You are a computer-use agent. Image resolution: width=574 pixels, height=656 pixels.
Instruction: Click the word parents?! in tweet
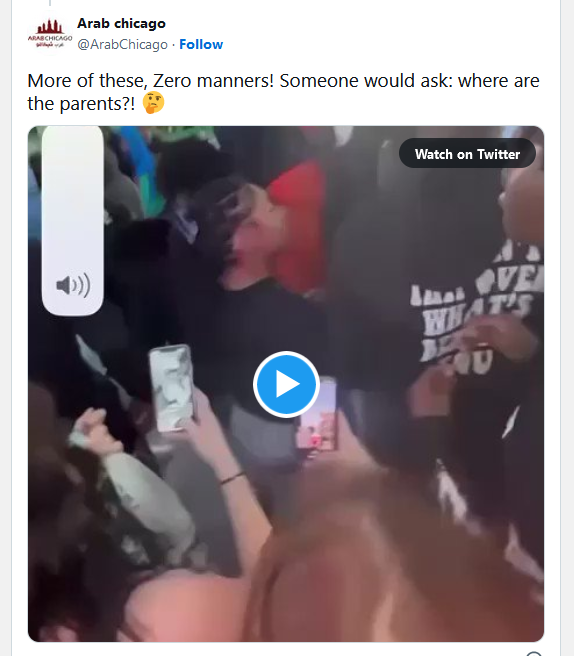(97, 103)
